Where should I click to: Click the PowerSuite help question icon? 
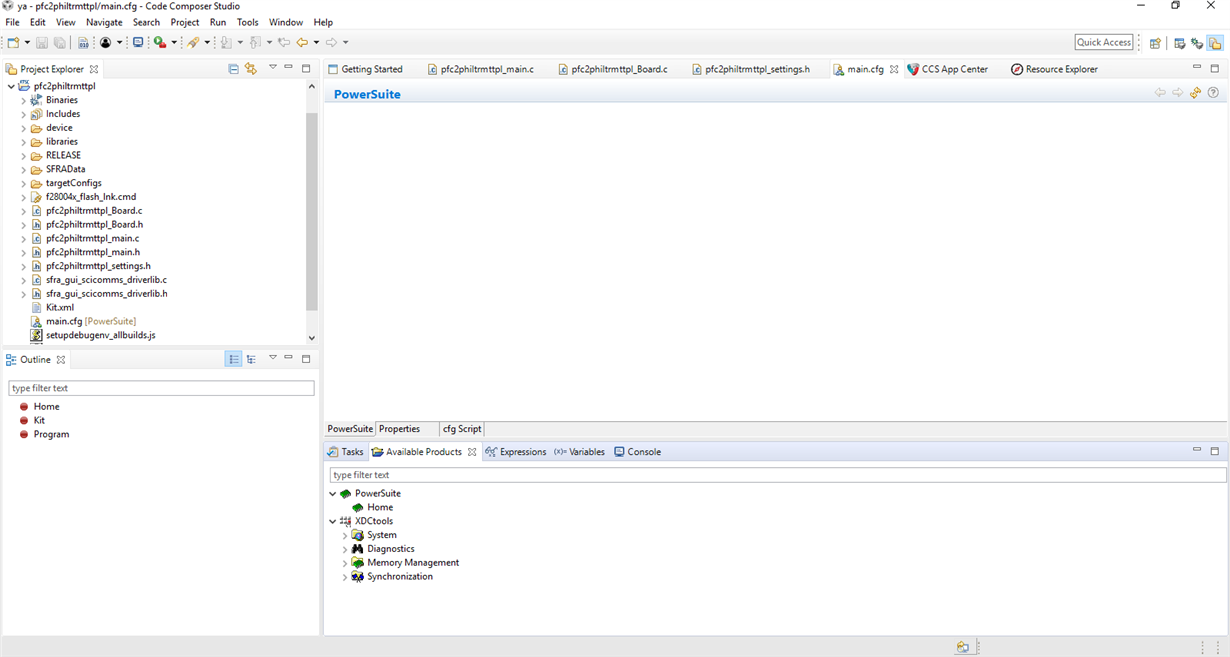click(1213, 93)
